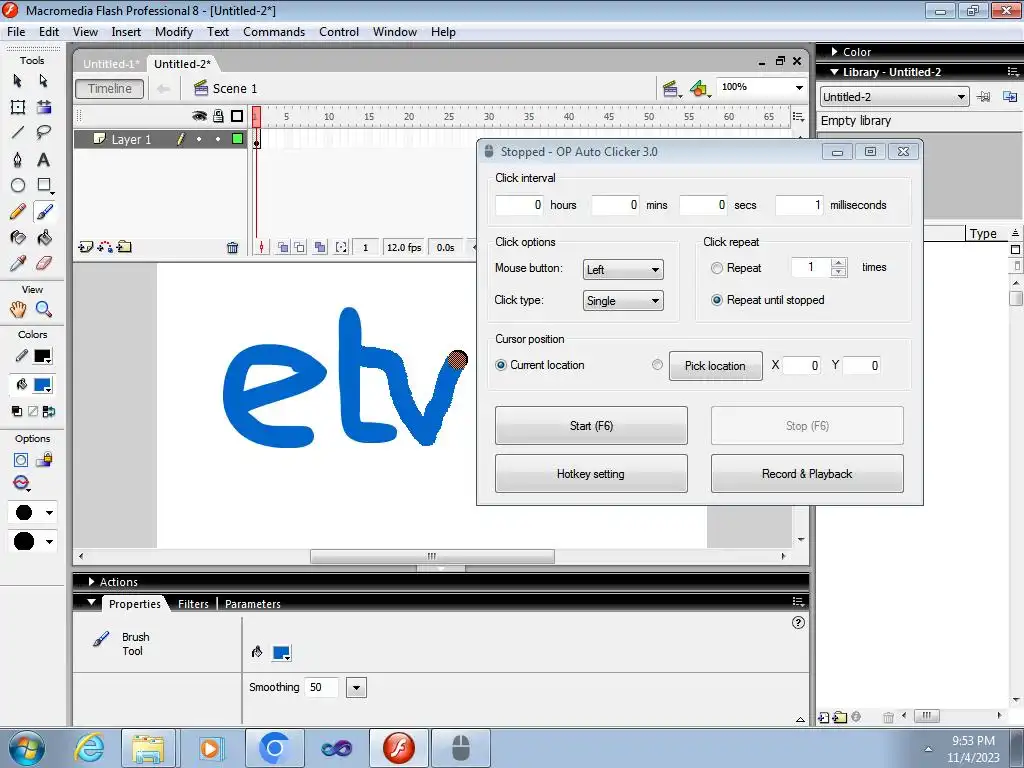The height and width of the screenshot is (768, 1024).
Task: Open the Untitled-2 library dropdown
Action: 893,97
